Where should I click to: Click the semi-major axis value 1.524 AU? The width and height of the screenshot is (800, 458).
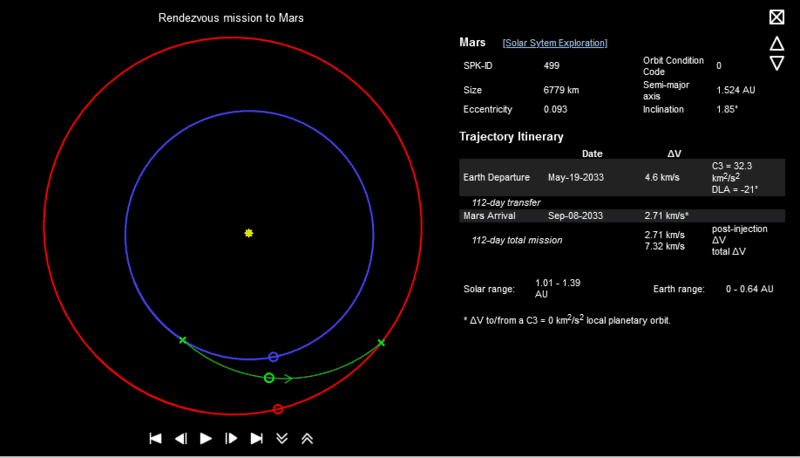[736, 90]
